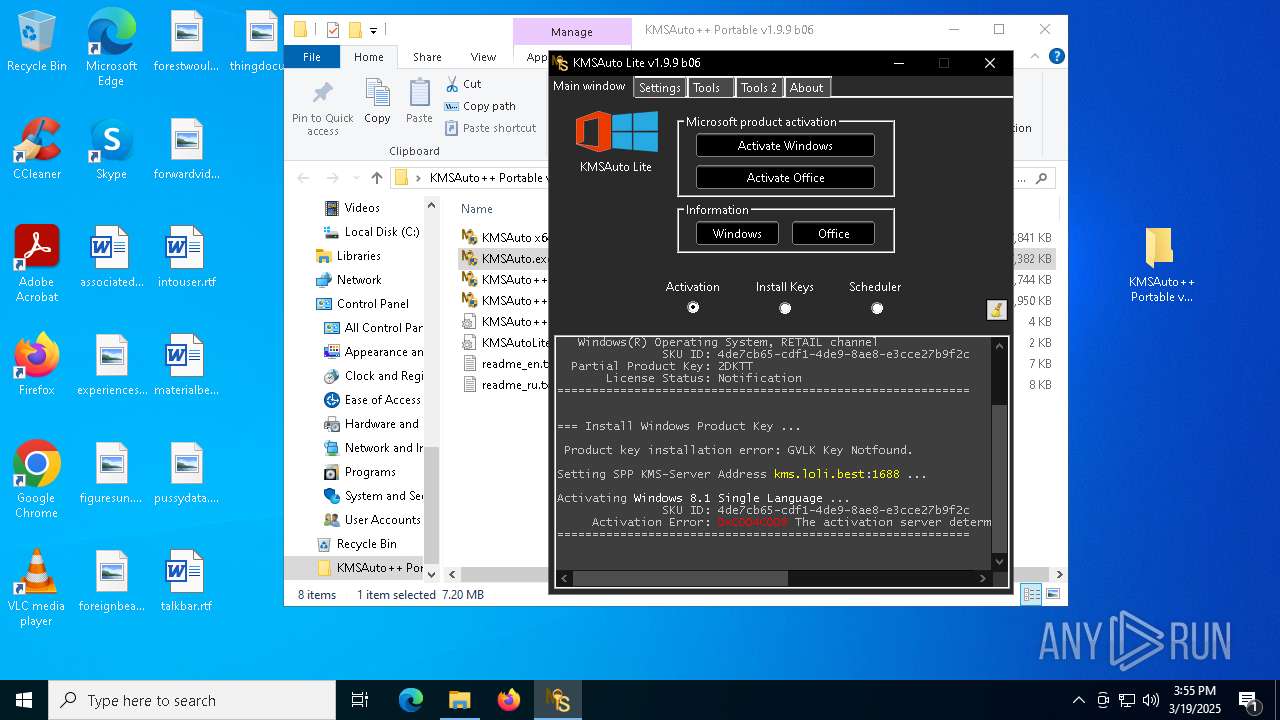Select Local Disk (C:) in navigation tree
Viewport: 1280px width, 720px height.
pos(372,232)
